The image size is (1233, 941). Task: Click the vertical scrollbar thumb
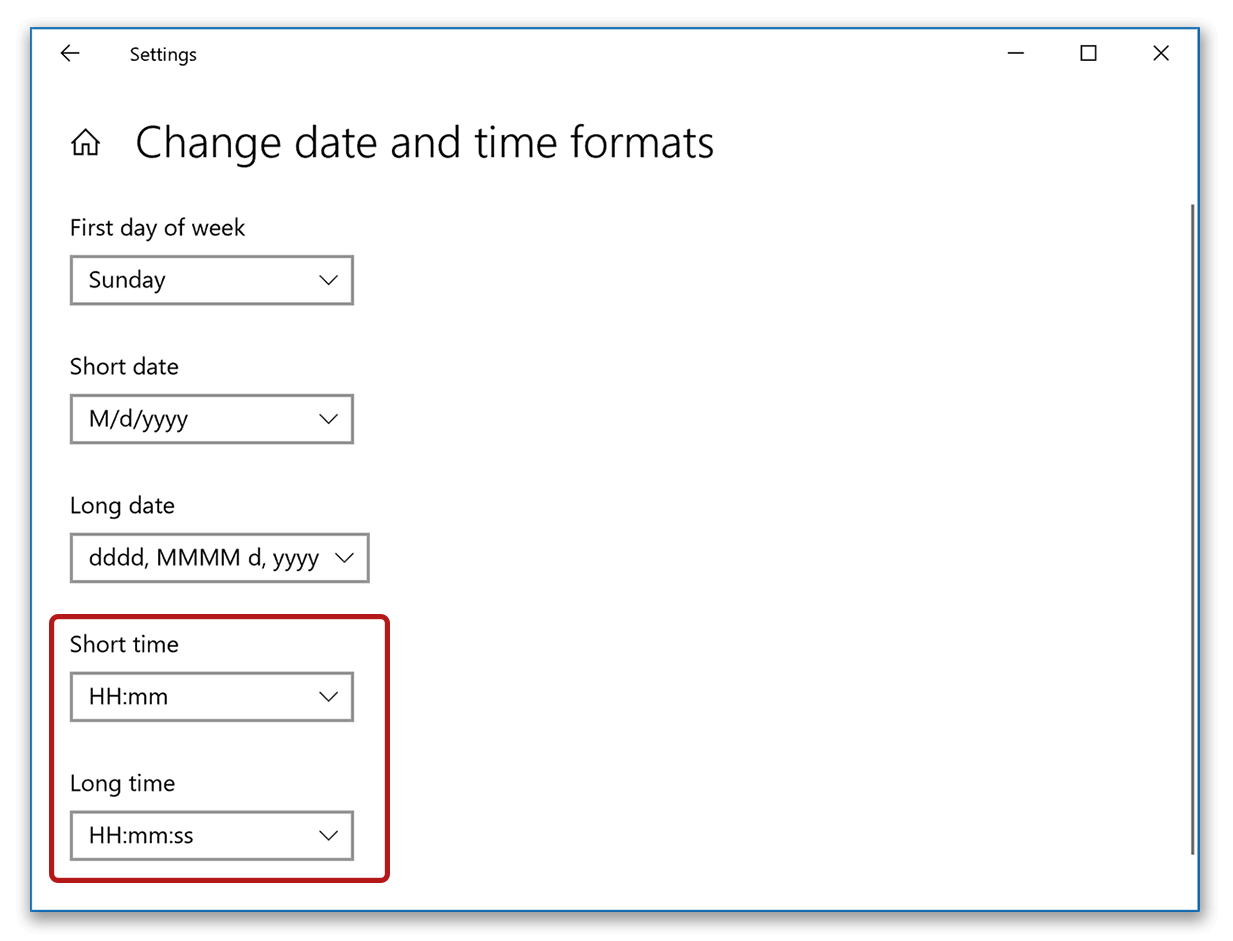1193,528
